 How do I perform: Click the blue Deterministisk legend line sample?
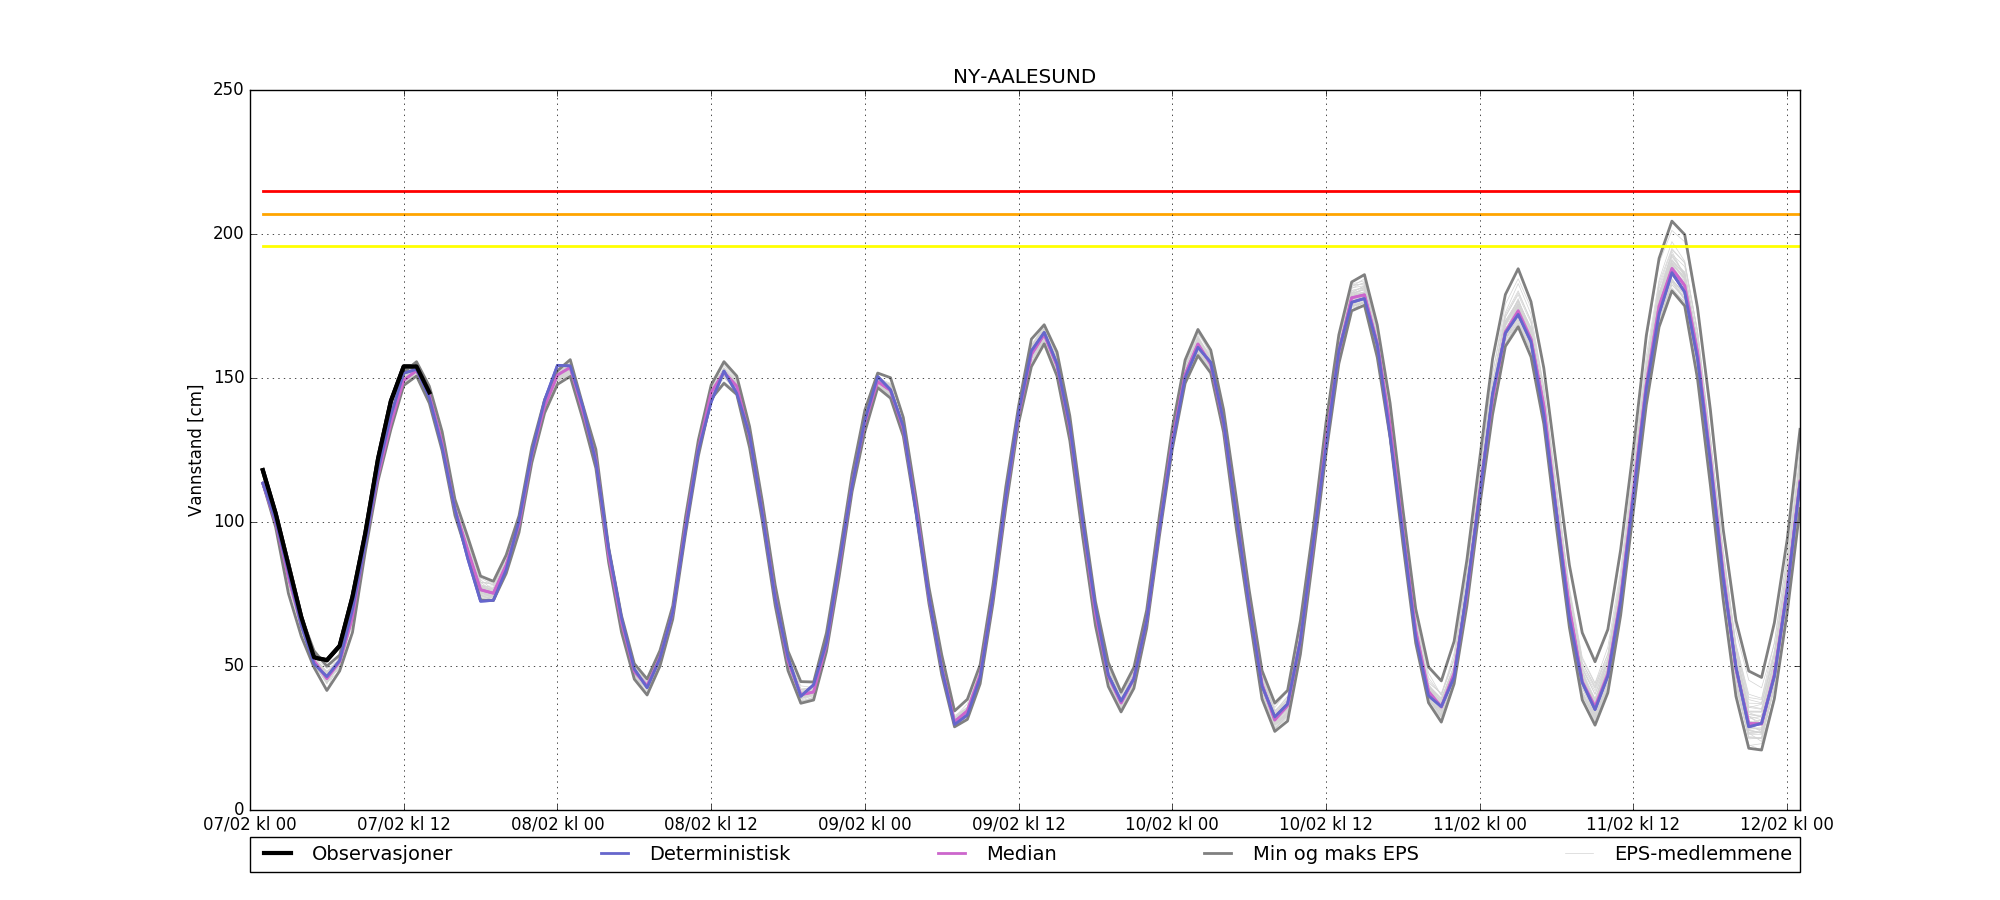(615, 854)
